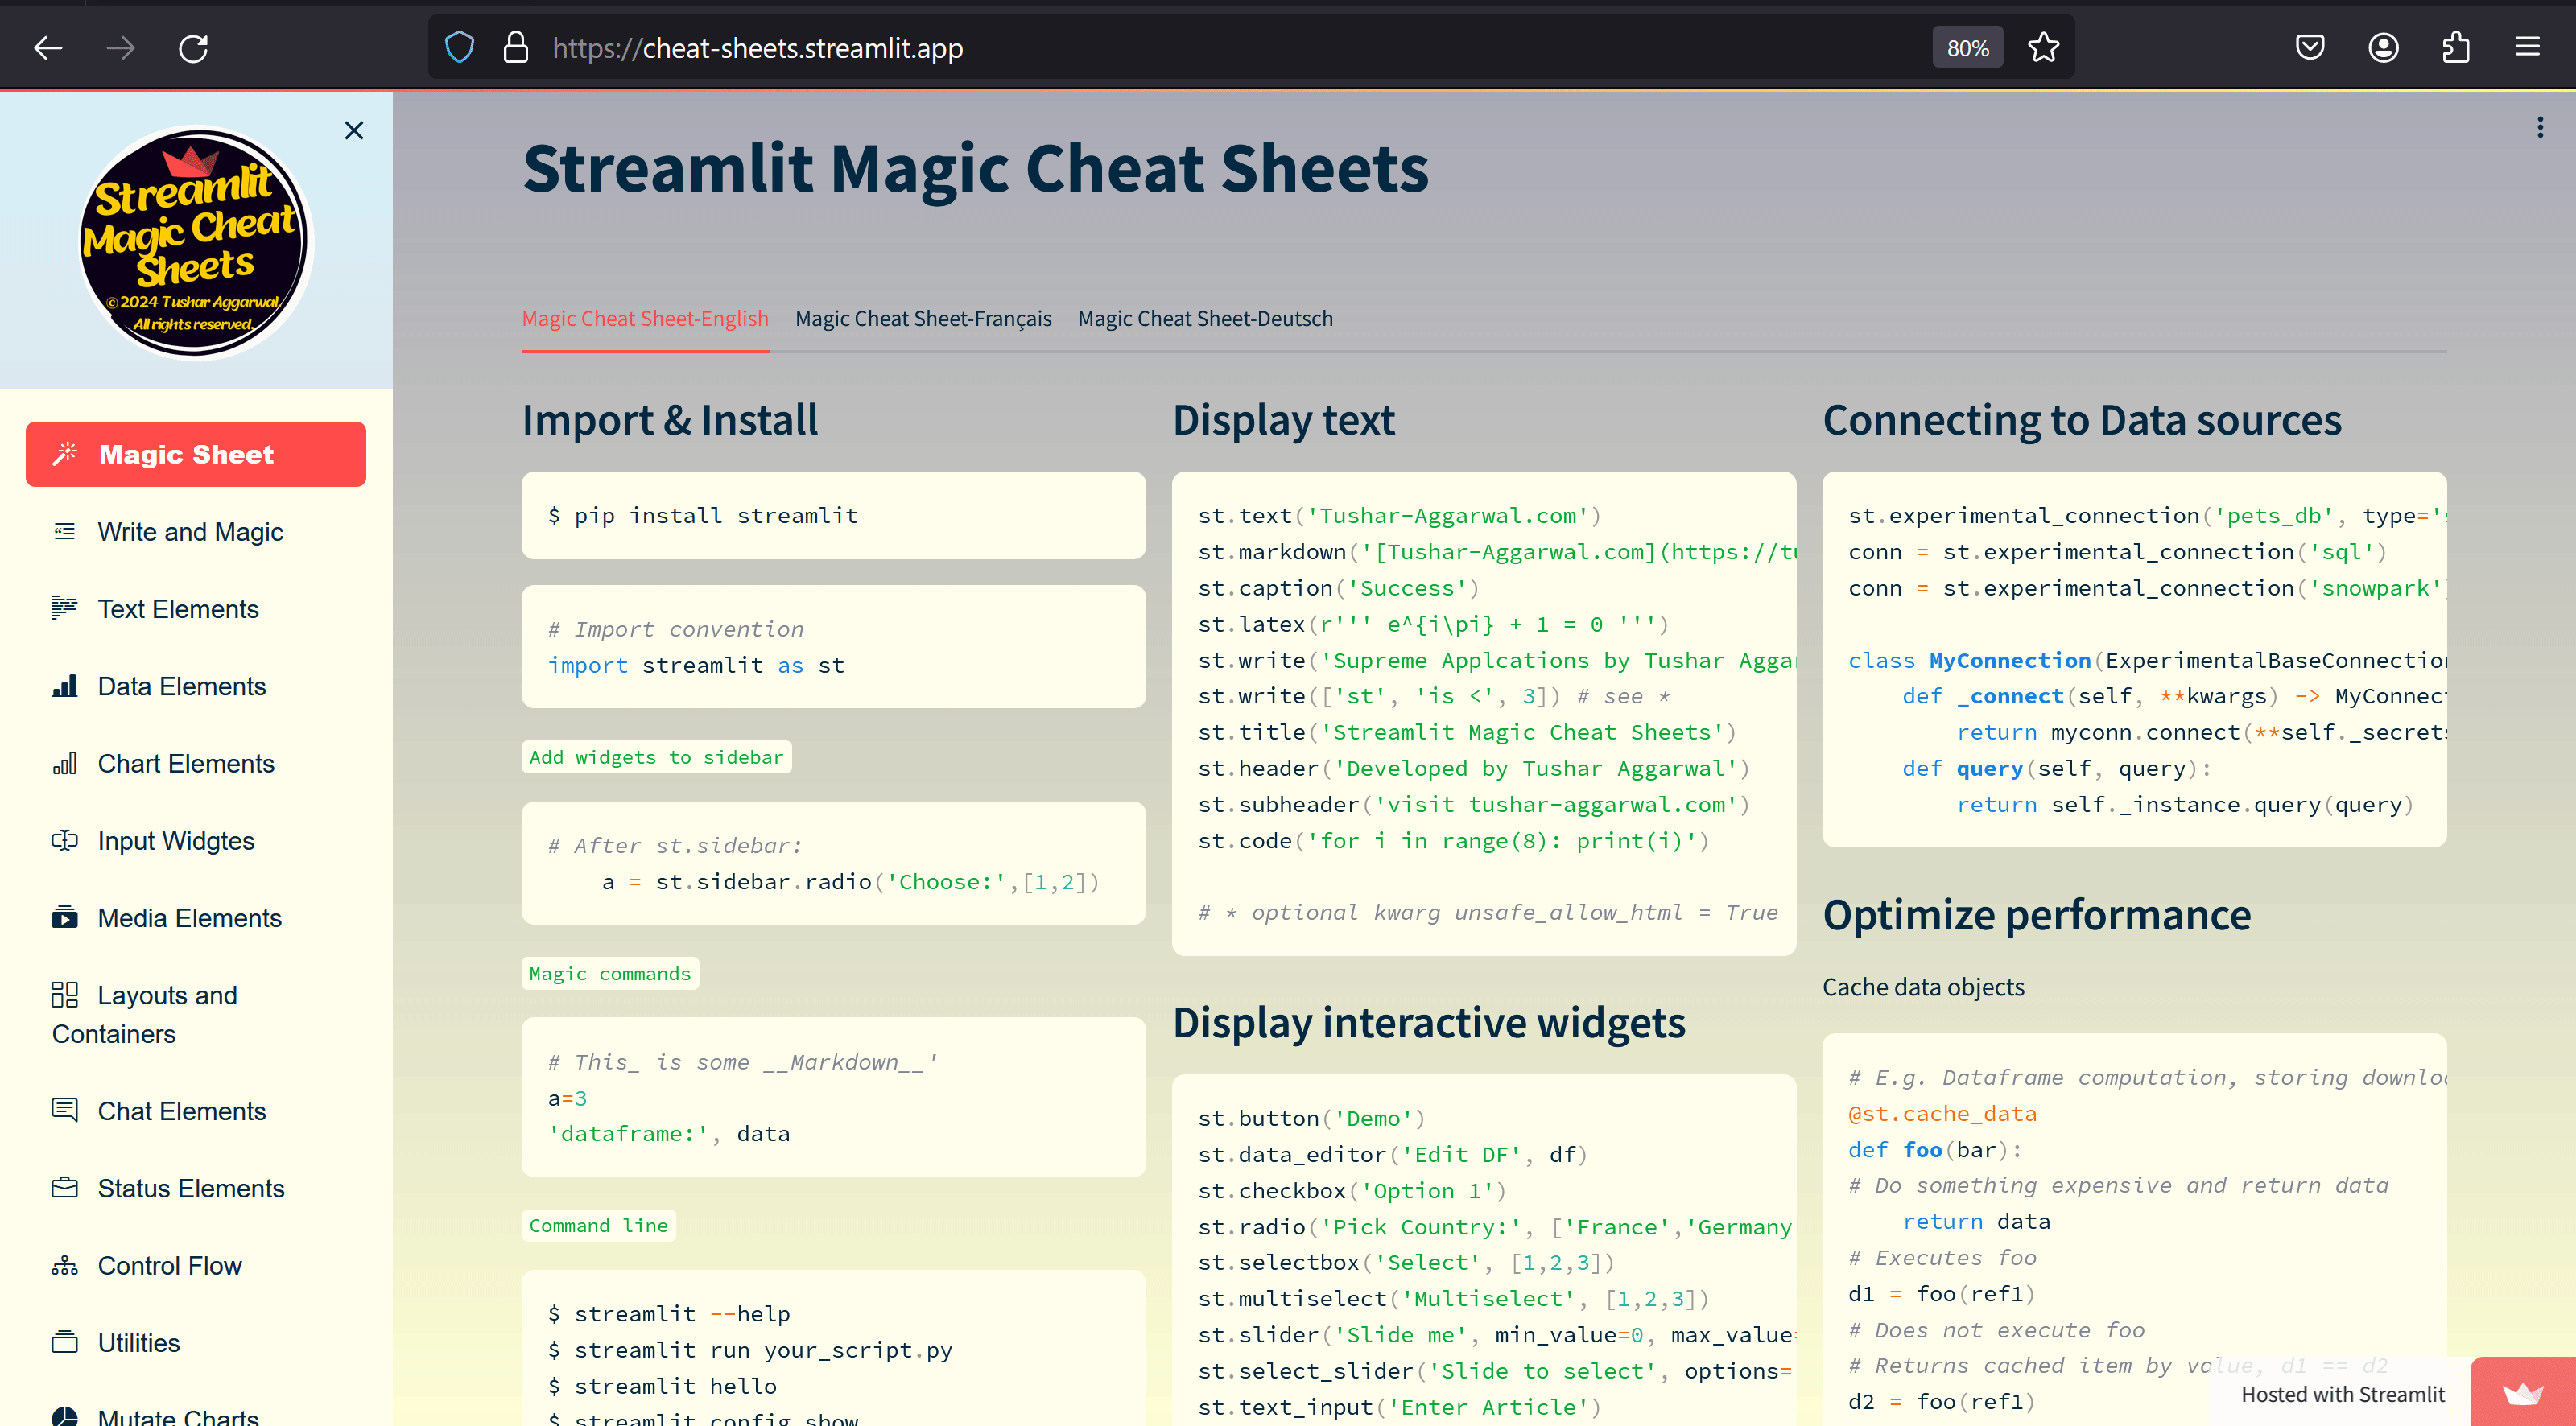The width and height of the screenshot is (2576, 1426).
Task: Click the Layouts and Containers grid icon
Action: [65, 994]
